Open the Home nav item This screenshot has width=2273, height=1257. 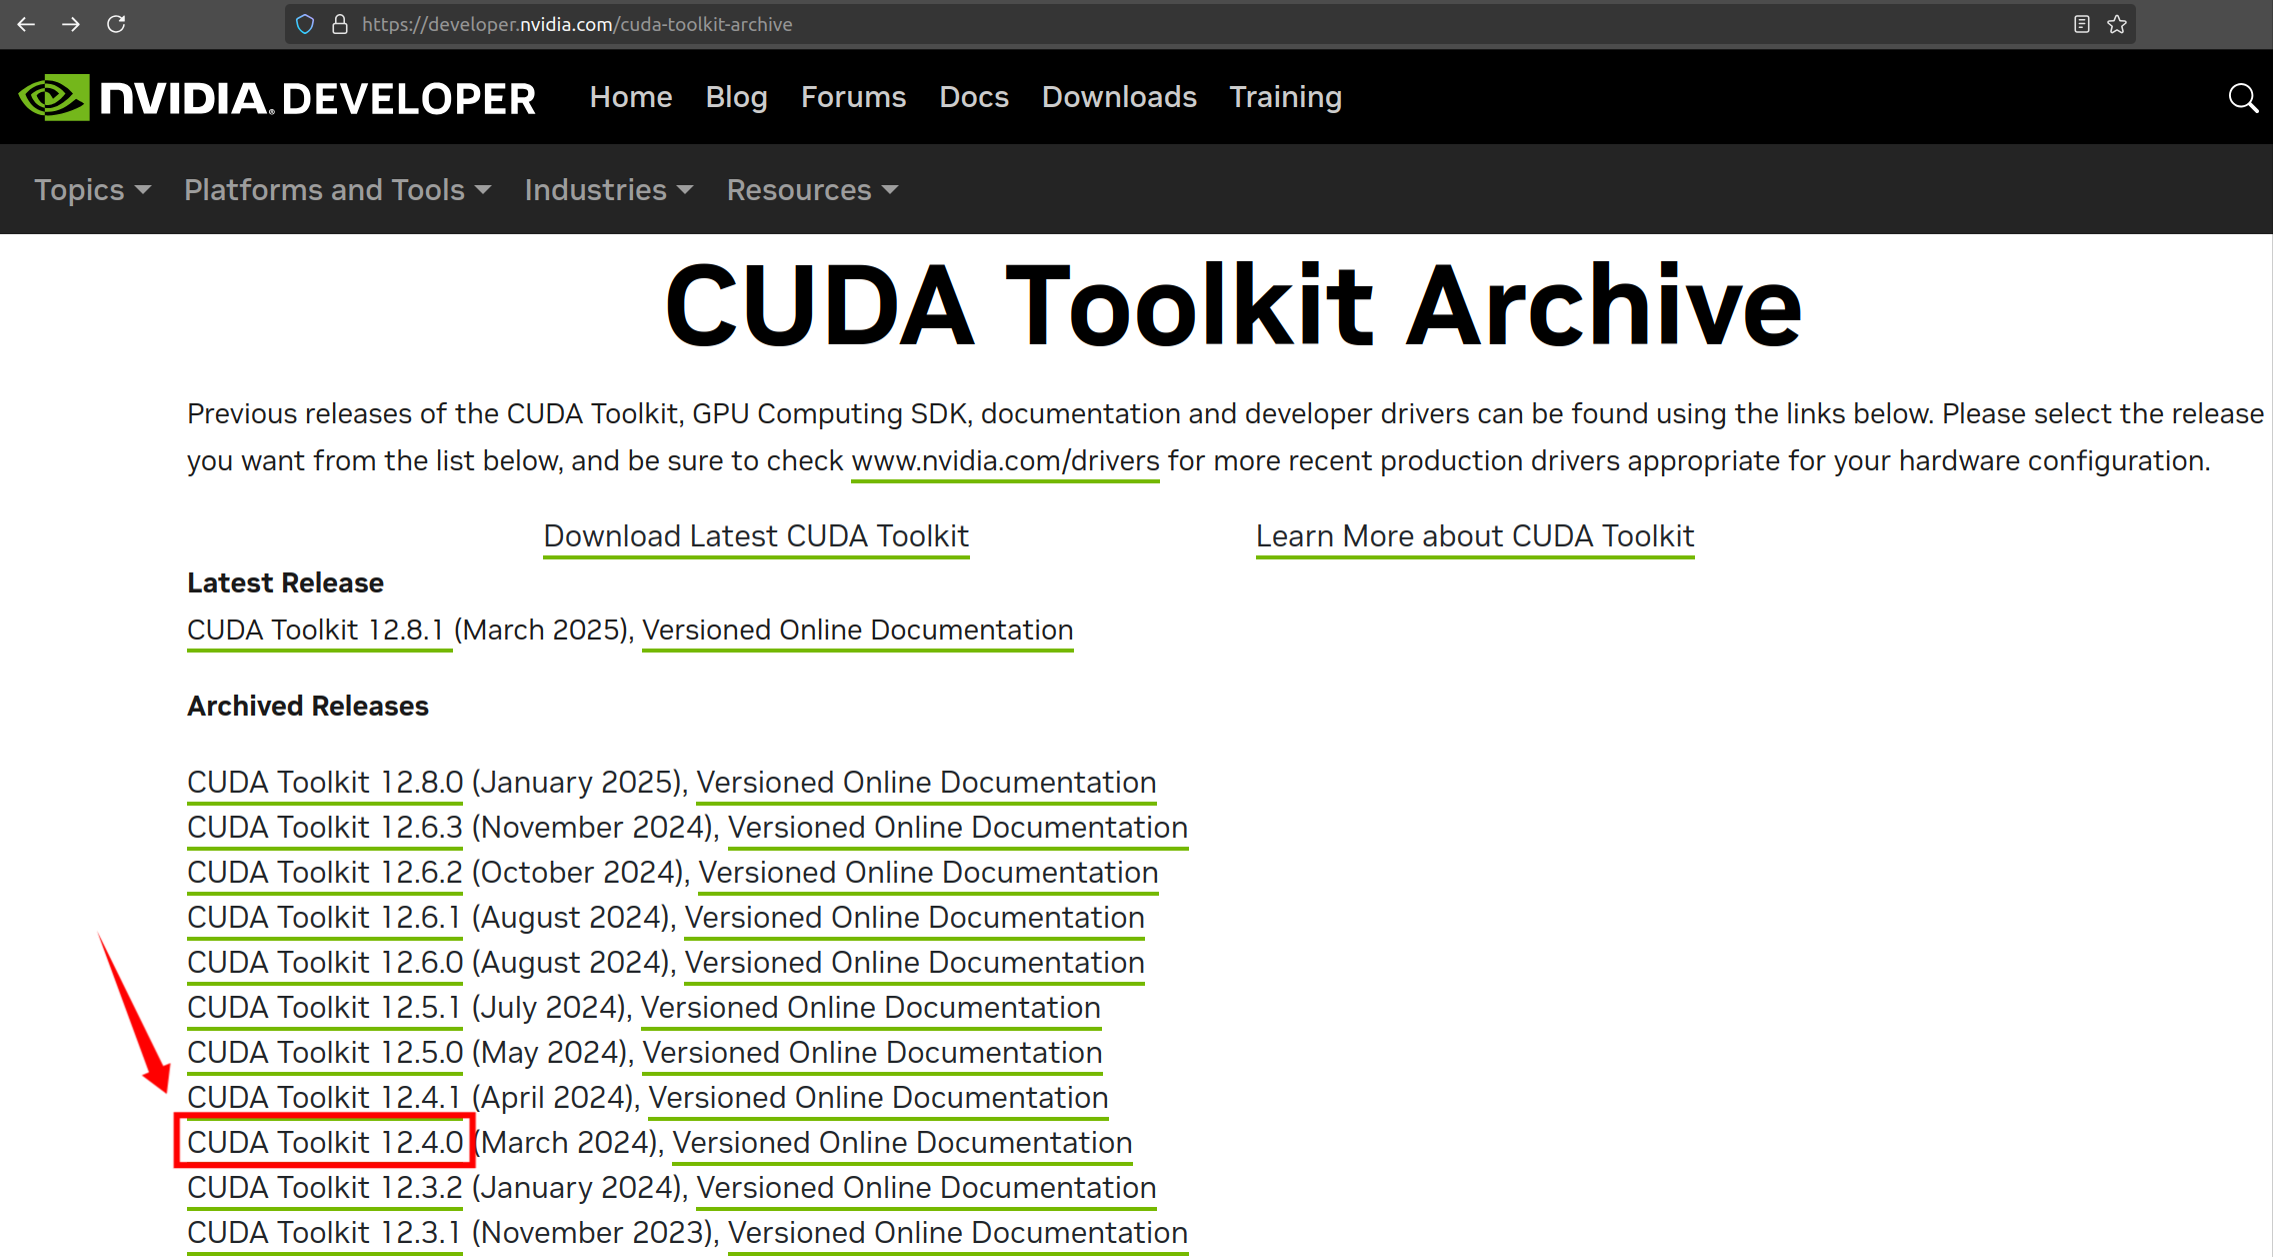coord(631,97)
